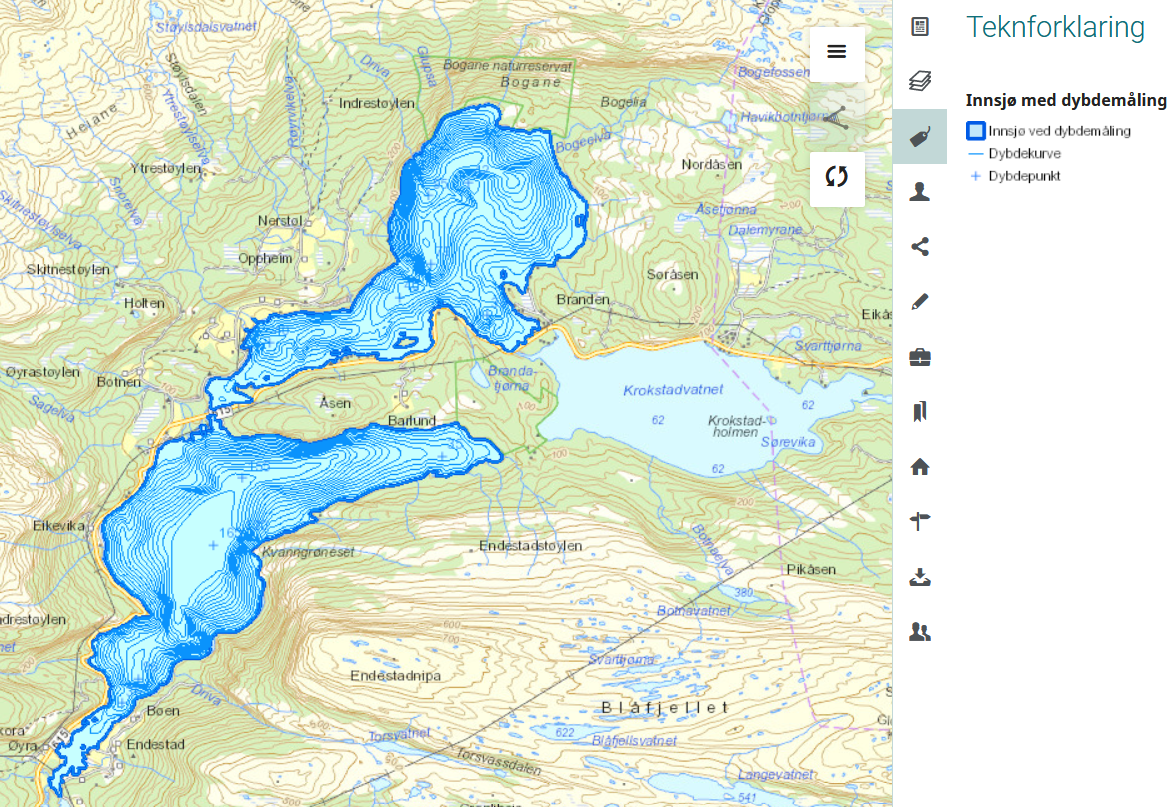Click the 'Dybdepunkt' legend entry
1176x807 pixels.
[x=1024, y=176]
